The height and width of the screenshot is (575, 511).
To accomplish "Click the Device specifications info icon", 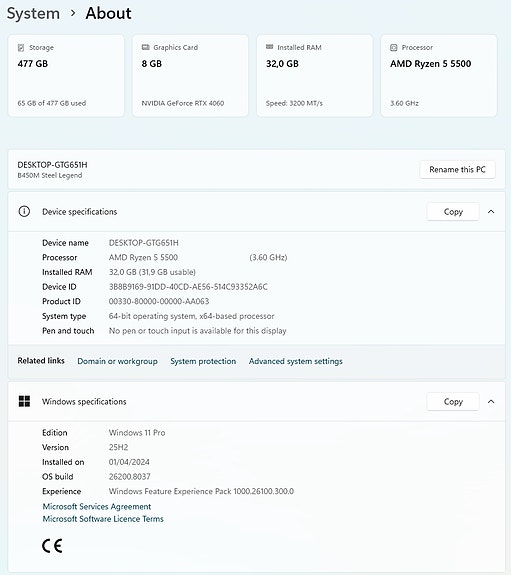I will pos(24,212).
